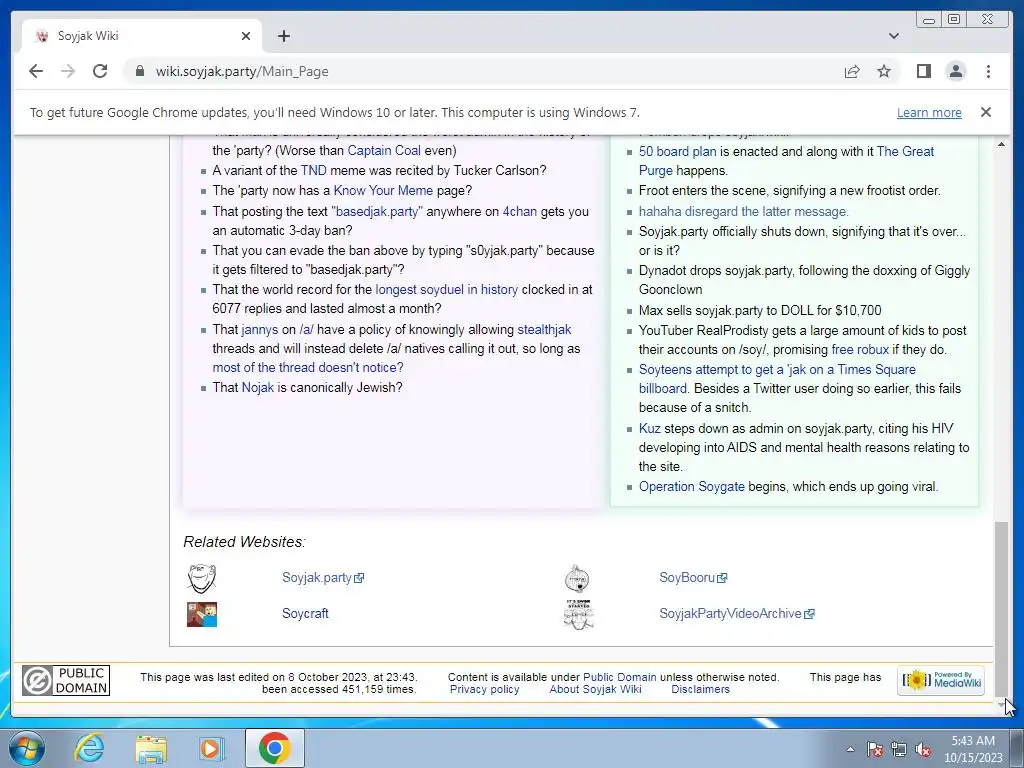The width and height of the screenshot is (1024, 768).
Task: Follow the basedjak.party link
Action: 377,212
